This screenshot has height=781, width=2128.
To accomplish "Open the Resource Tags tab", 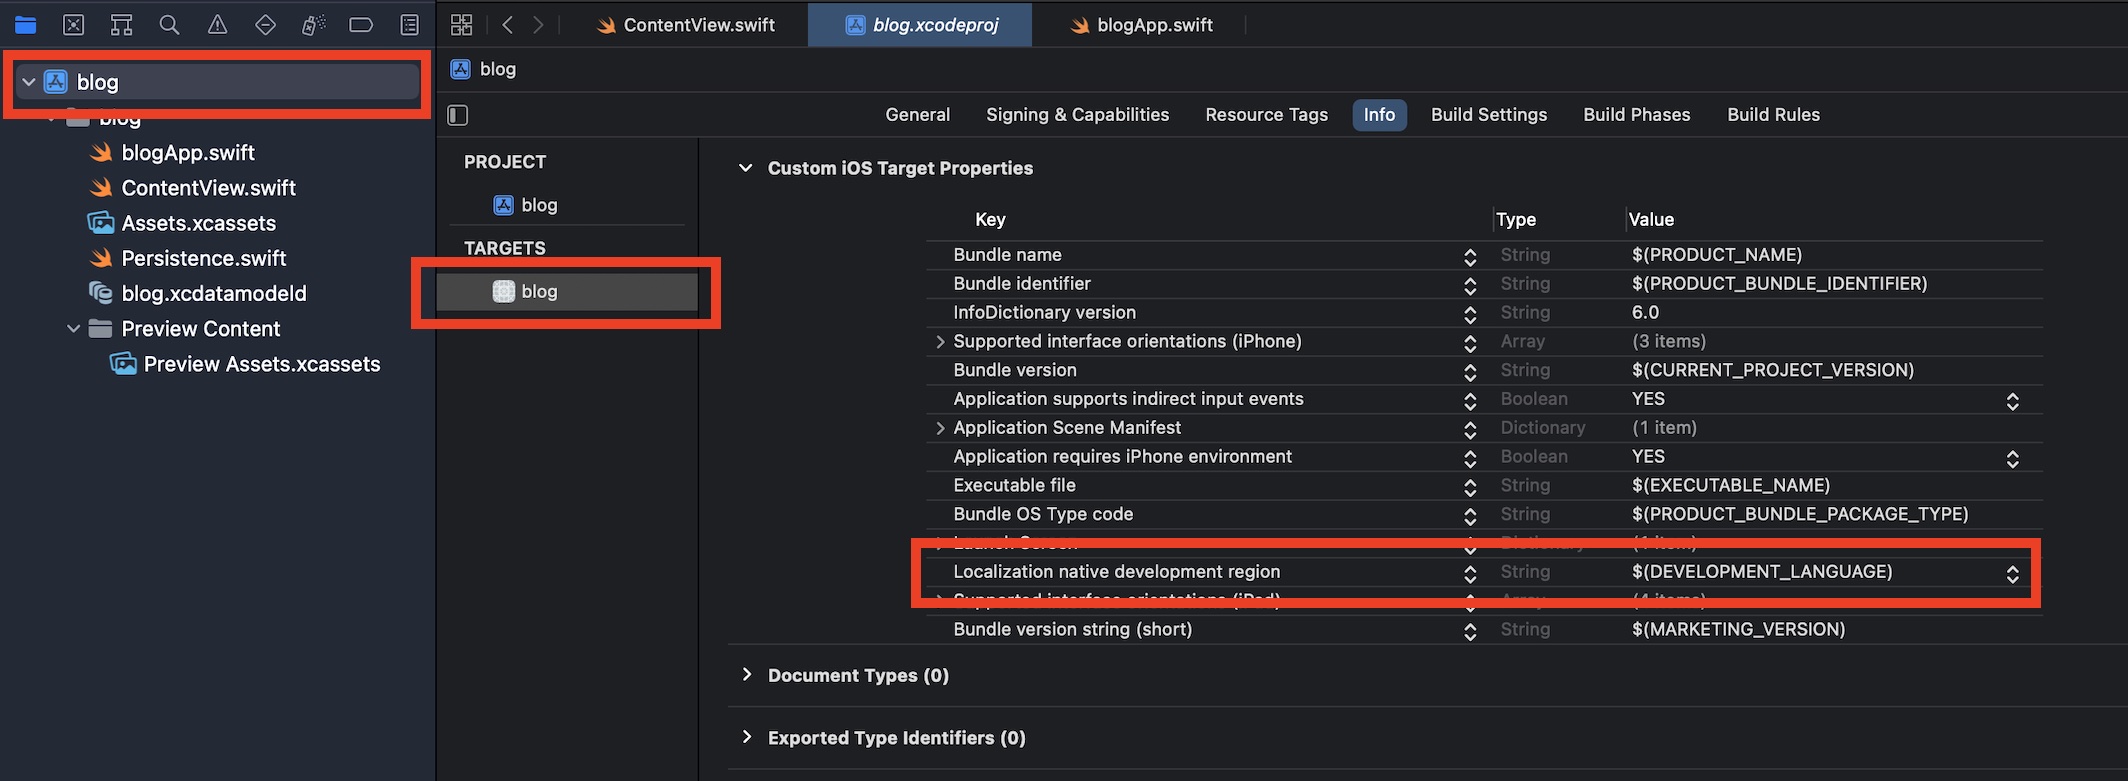I will tap(1266, 115).
